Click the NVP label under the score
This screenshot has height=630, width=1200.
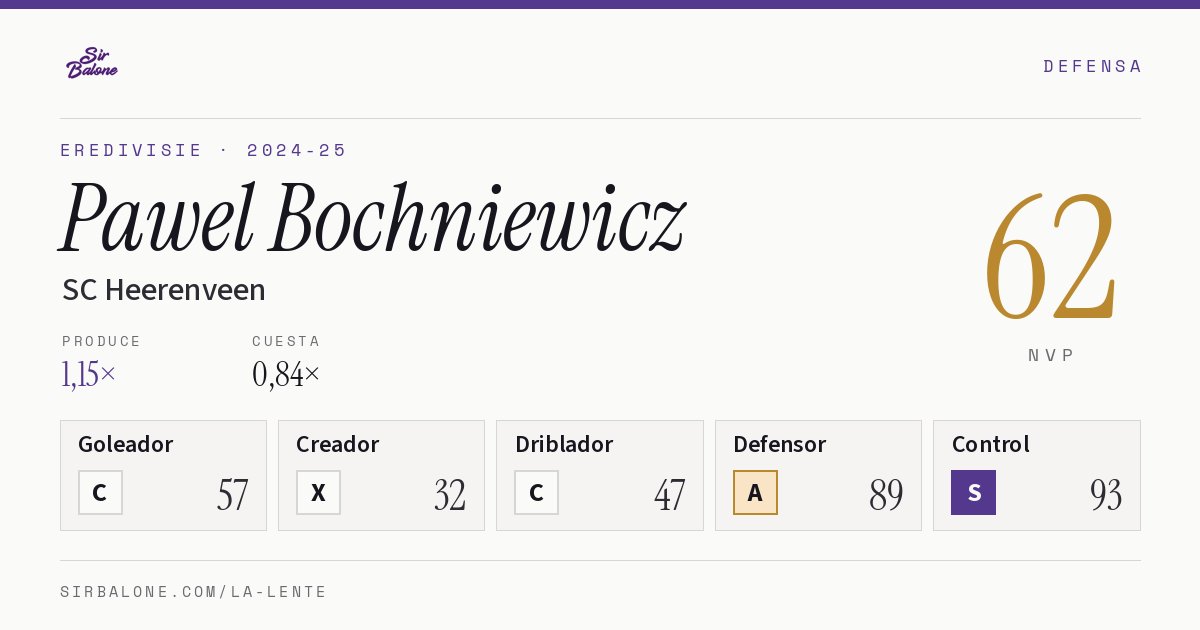click(1051, 355)
